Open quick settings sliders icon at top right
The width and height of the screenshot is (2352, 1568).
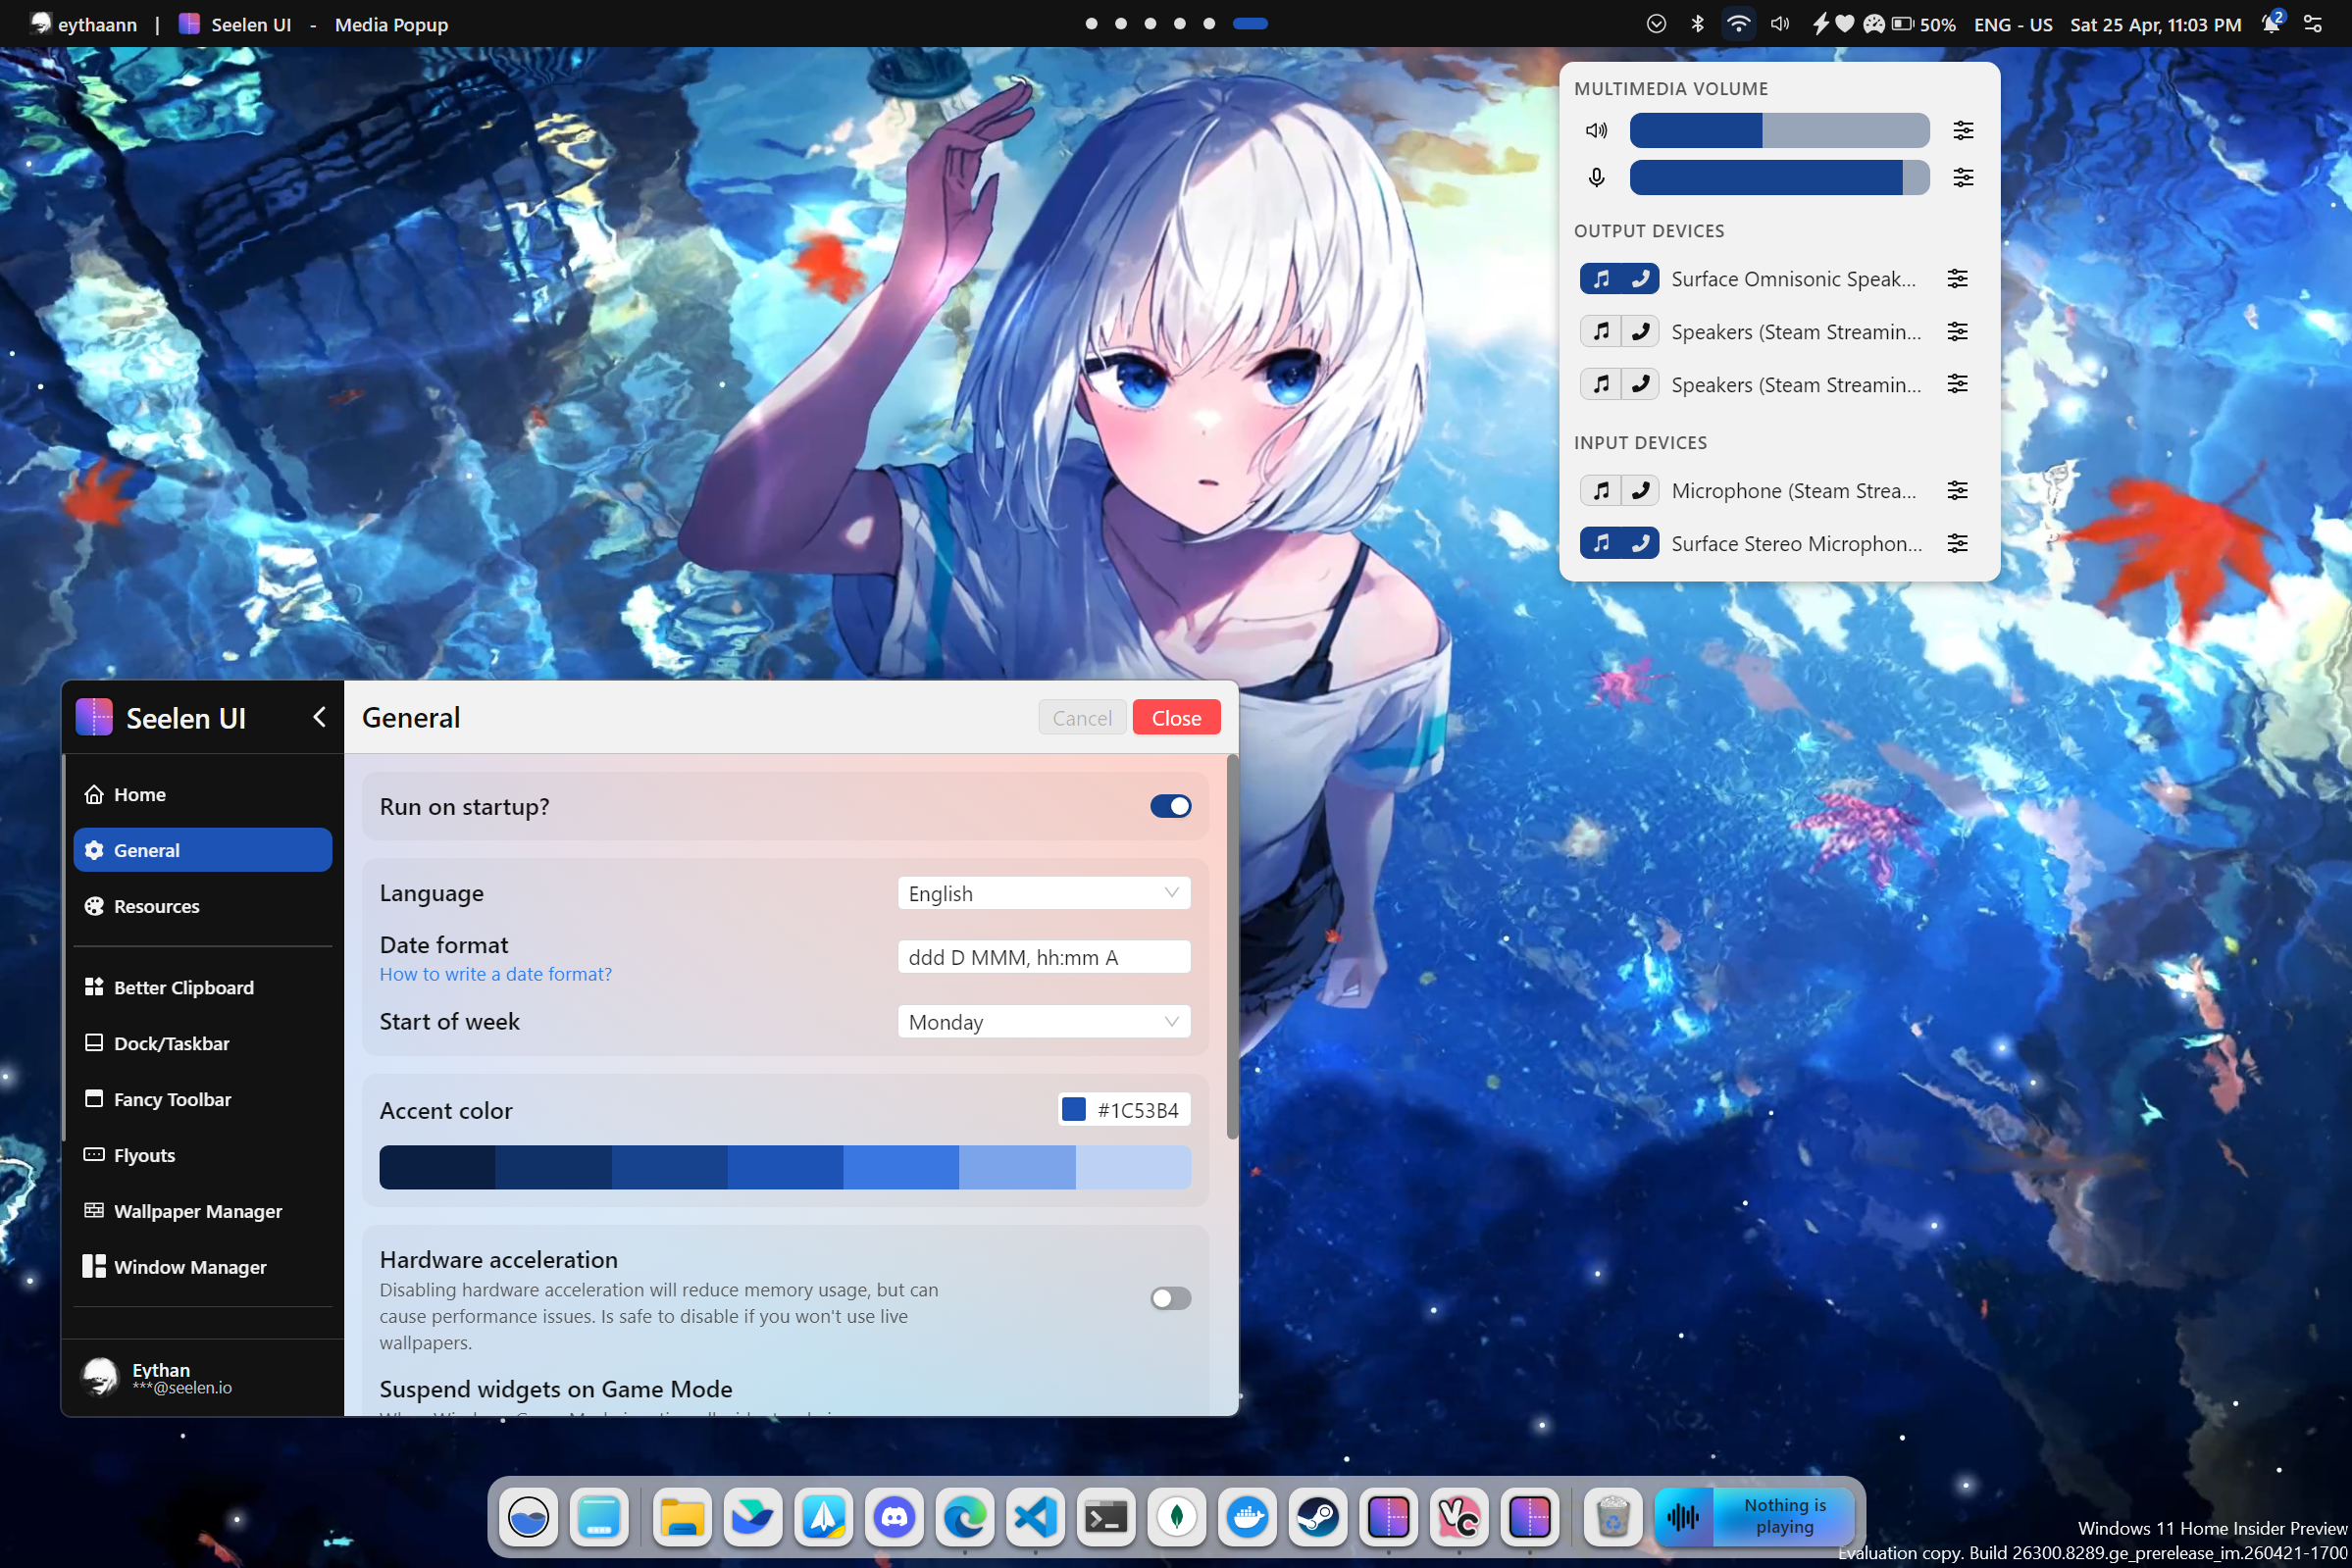pos(2313,24)
